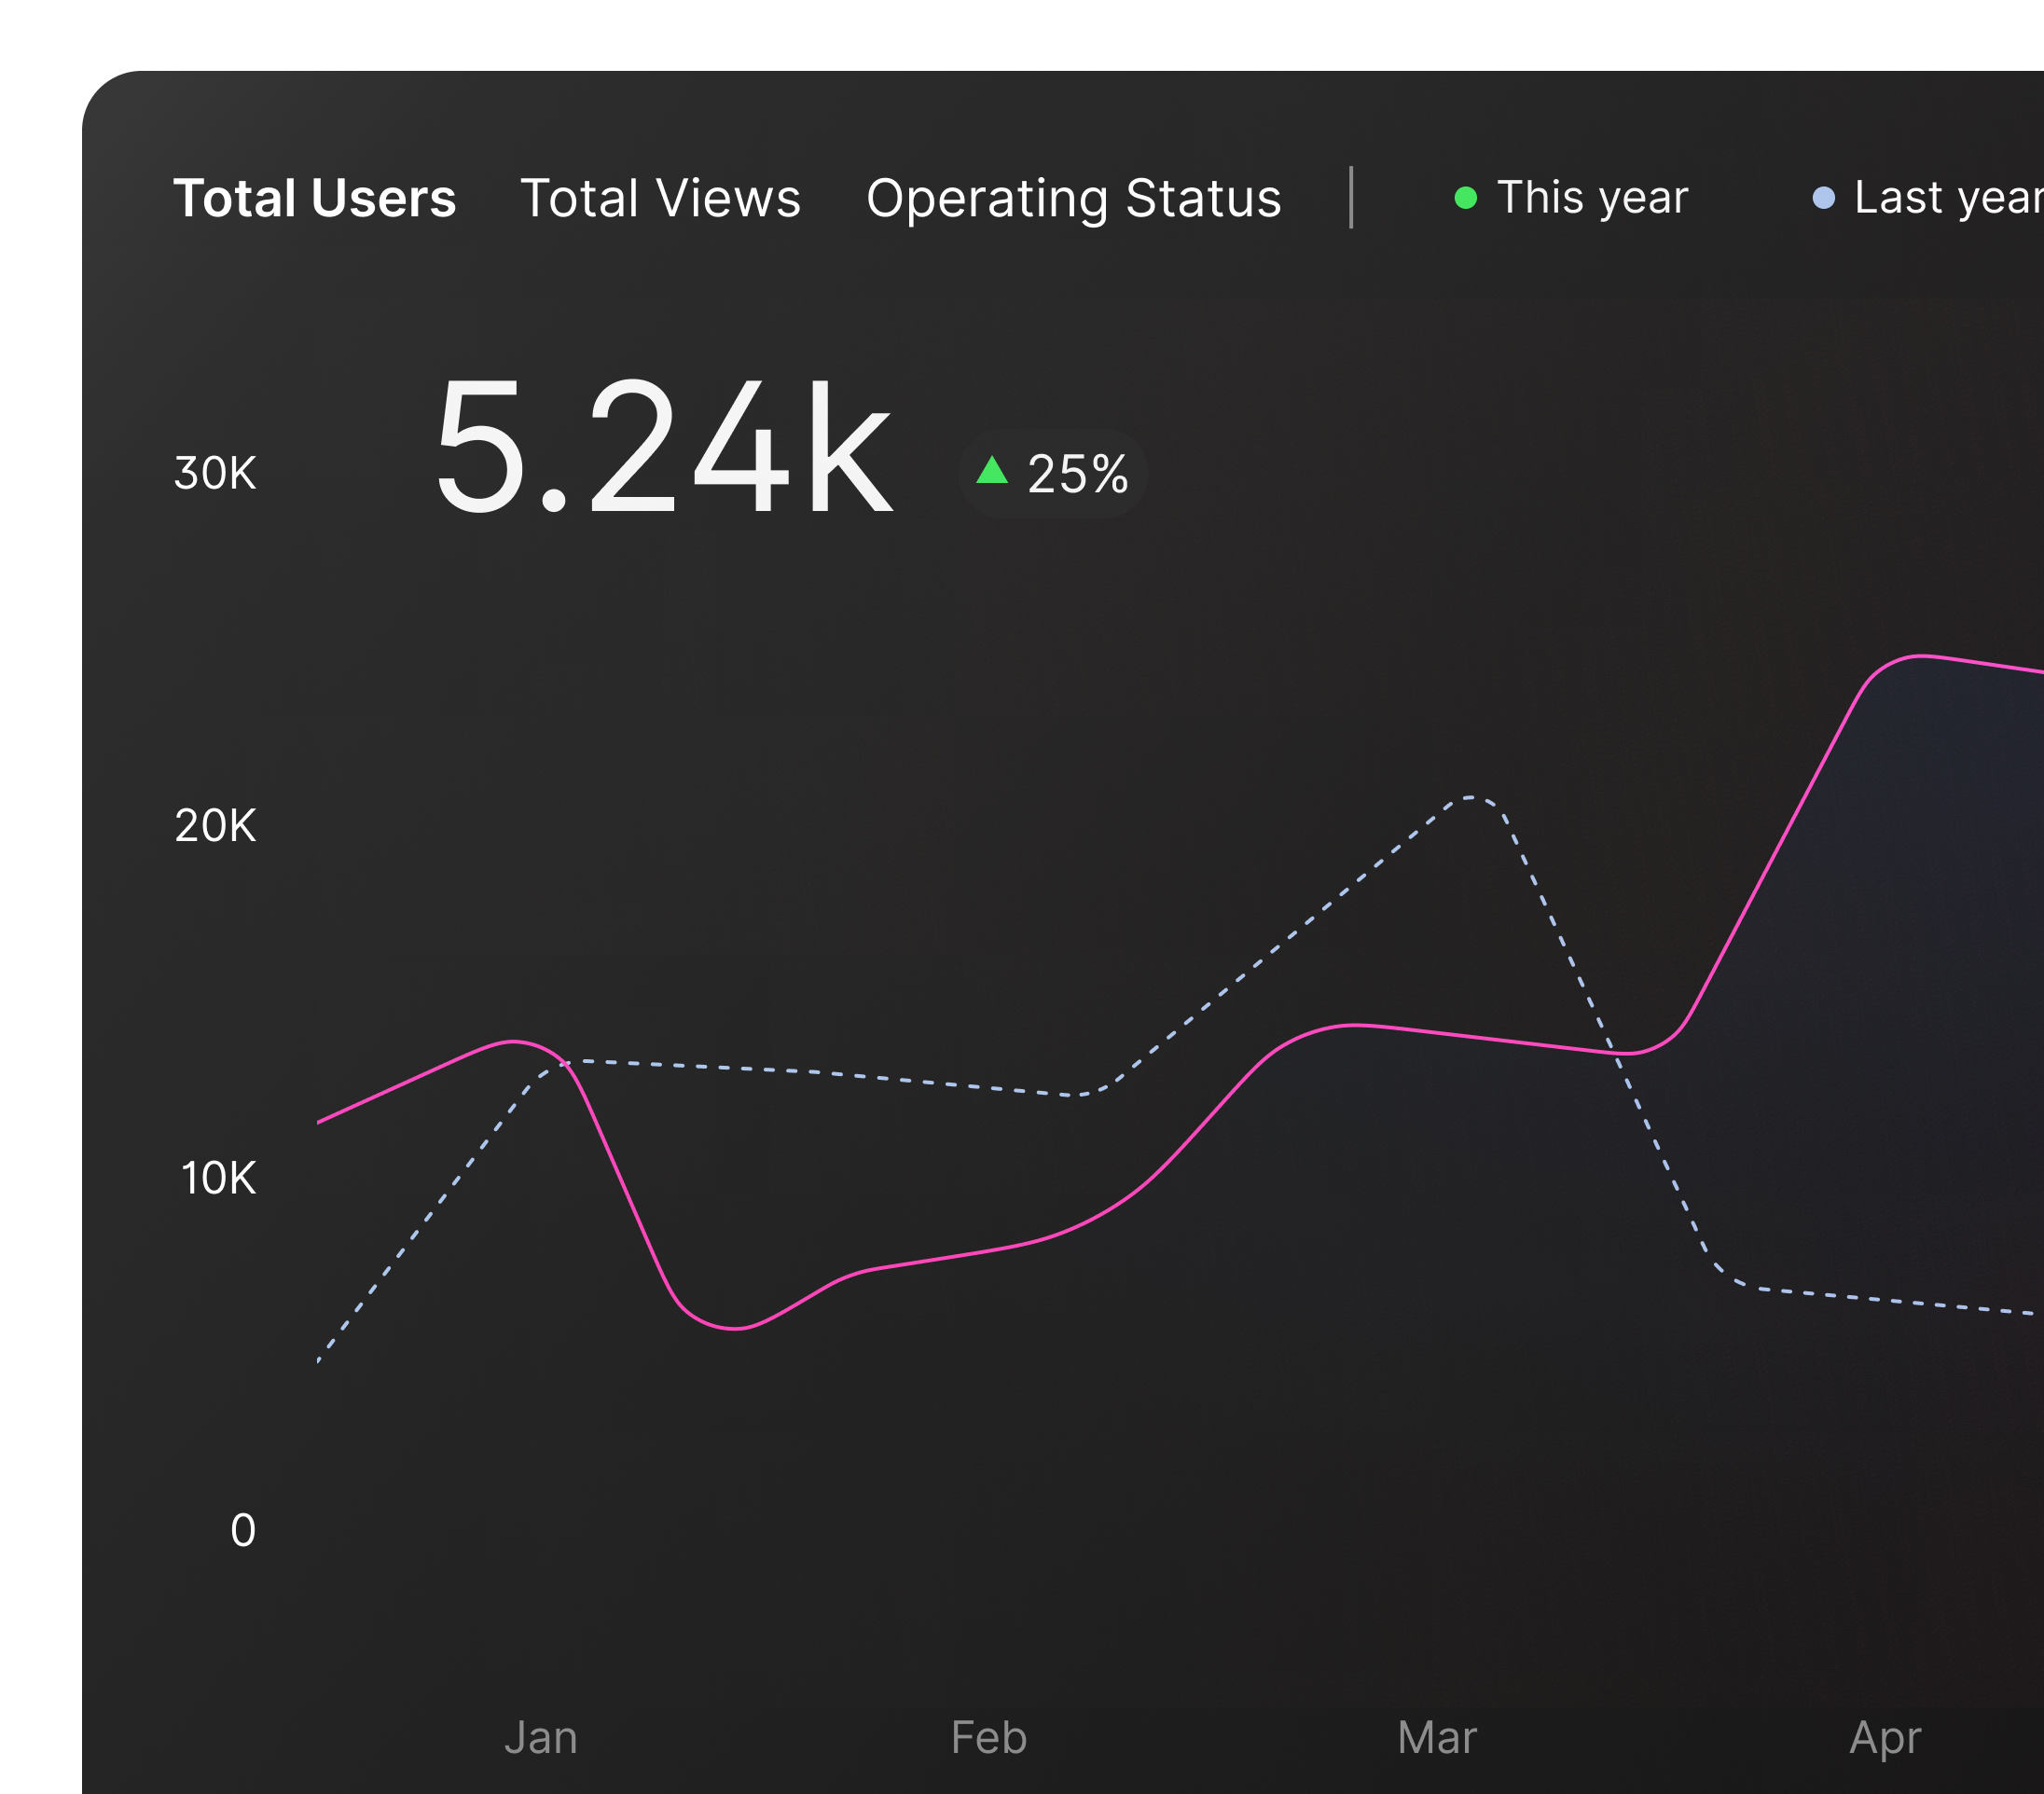Image resolution: width=2044 pixels, height=1794 pixels.
Task: Switch to the Total Users tab
Action: tap(314, 198)
